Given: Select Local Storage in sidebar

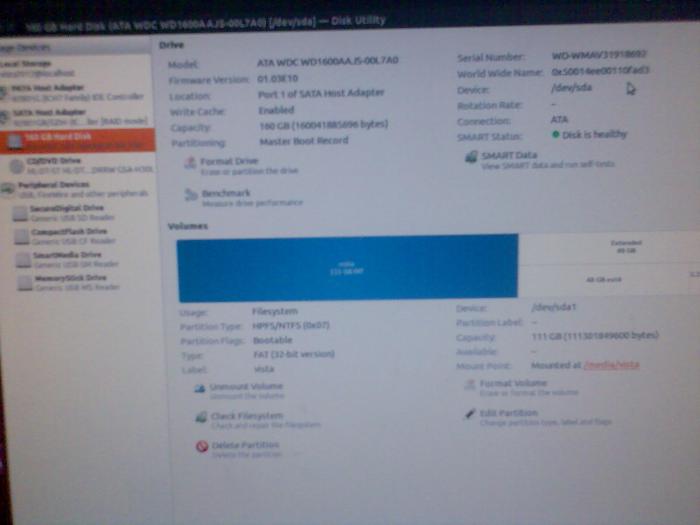Looking at the screenshot, I should pyautogui.click(x=38, y=68).
